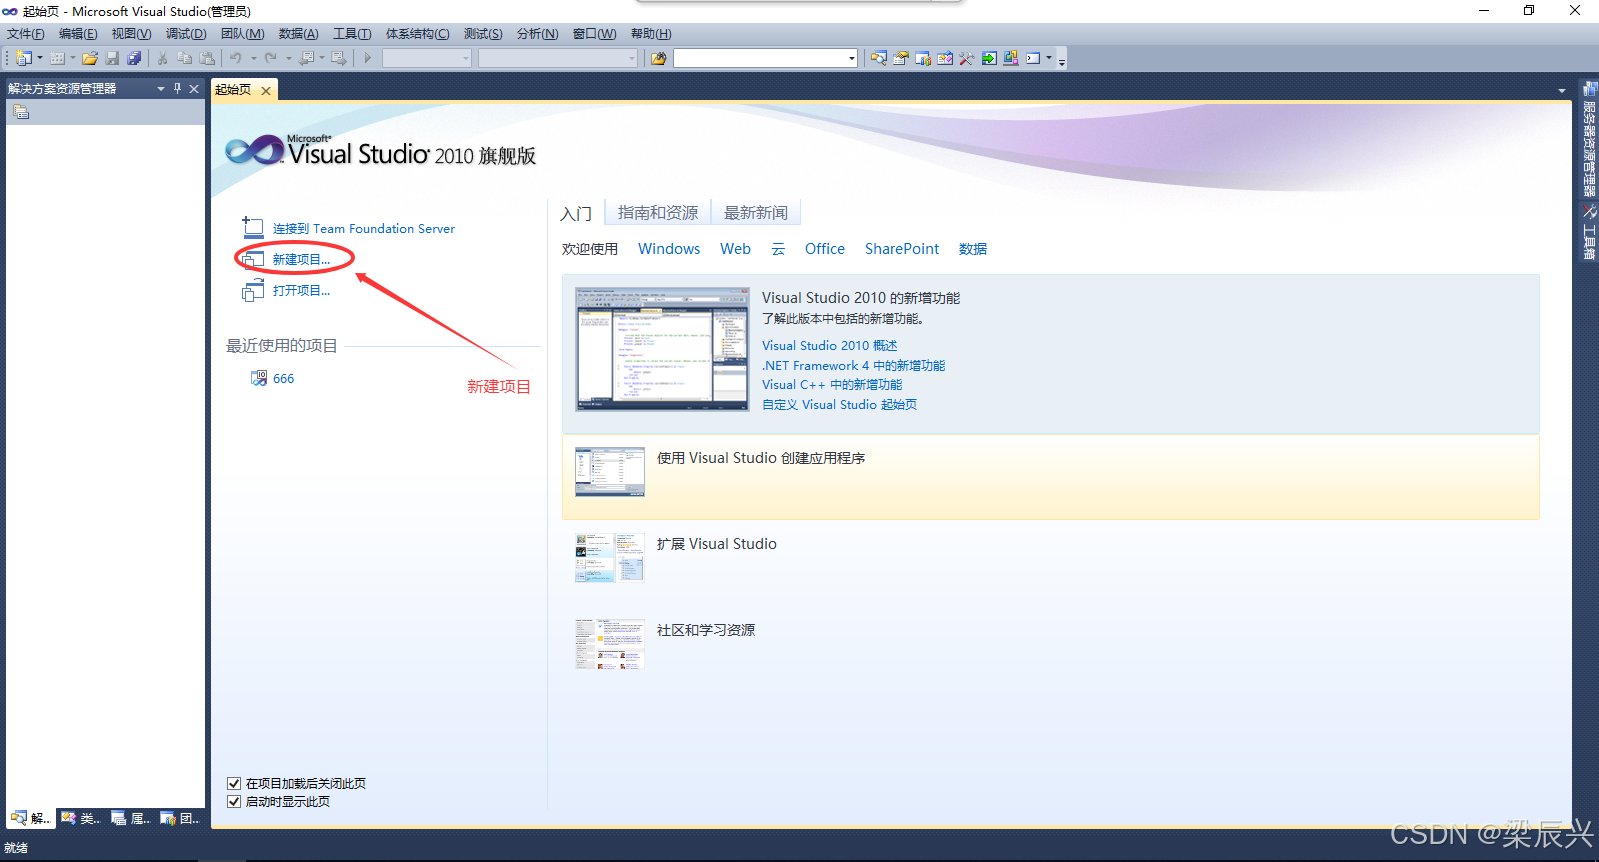Open the Properties Window toolbar icon
The width and height of the screenshot is (1599, 862).
tap(900, 58)
